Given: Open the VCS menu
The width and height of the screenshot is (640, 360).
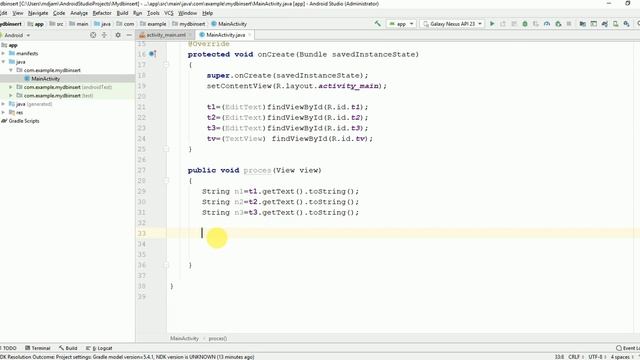Looking at the screenshot, I should [x=169, y=13].
